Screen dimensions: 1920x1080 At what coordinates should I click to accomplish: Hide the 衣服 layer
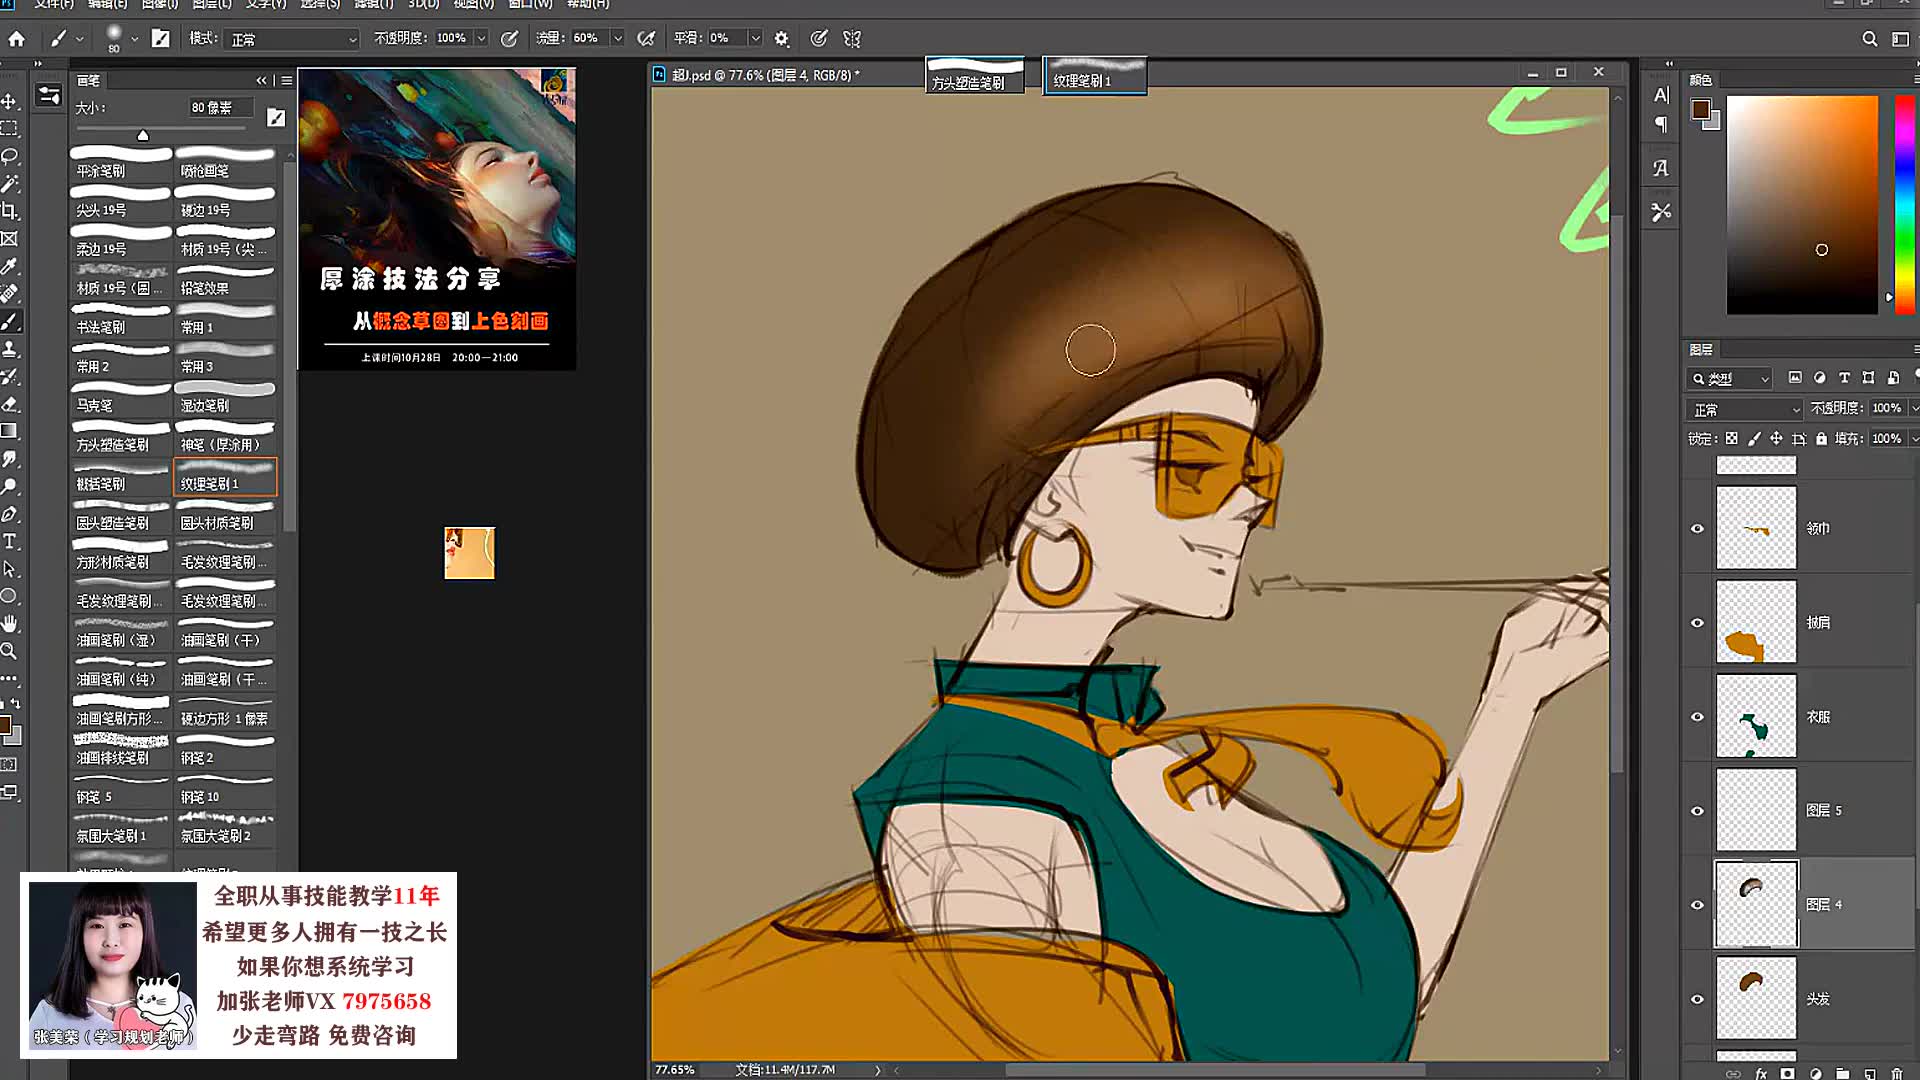(1697, 717)
